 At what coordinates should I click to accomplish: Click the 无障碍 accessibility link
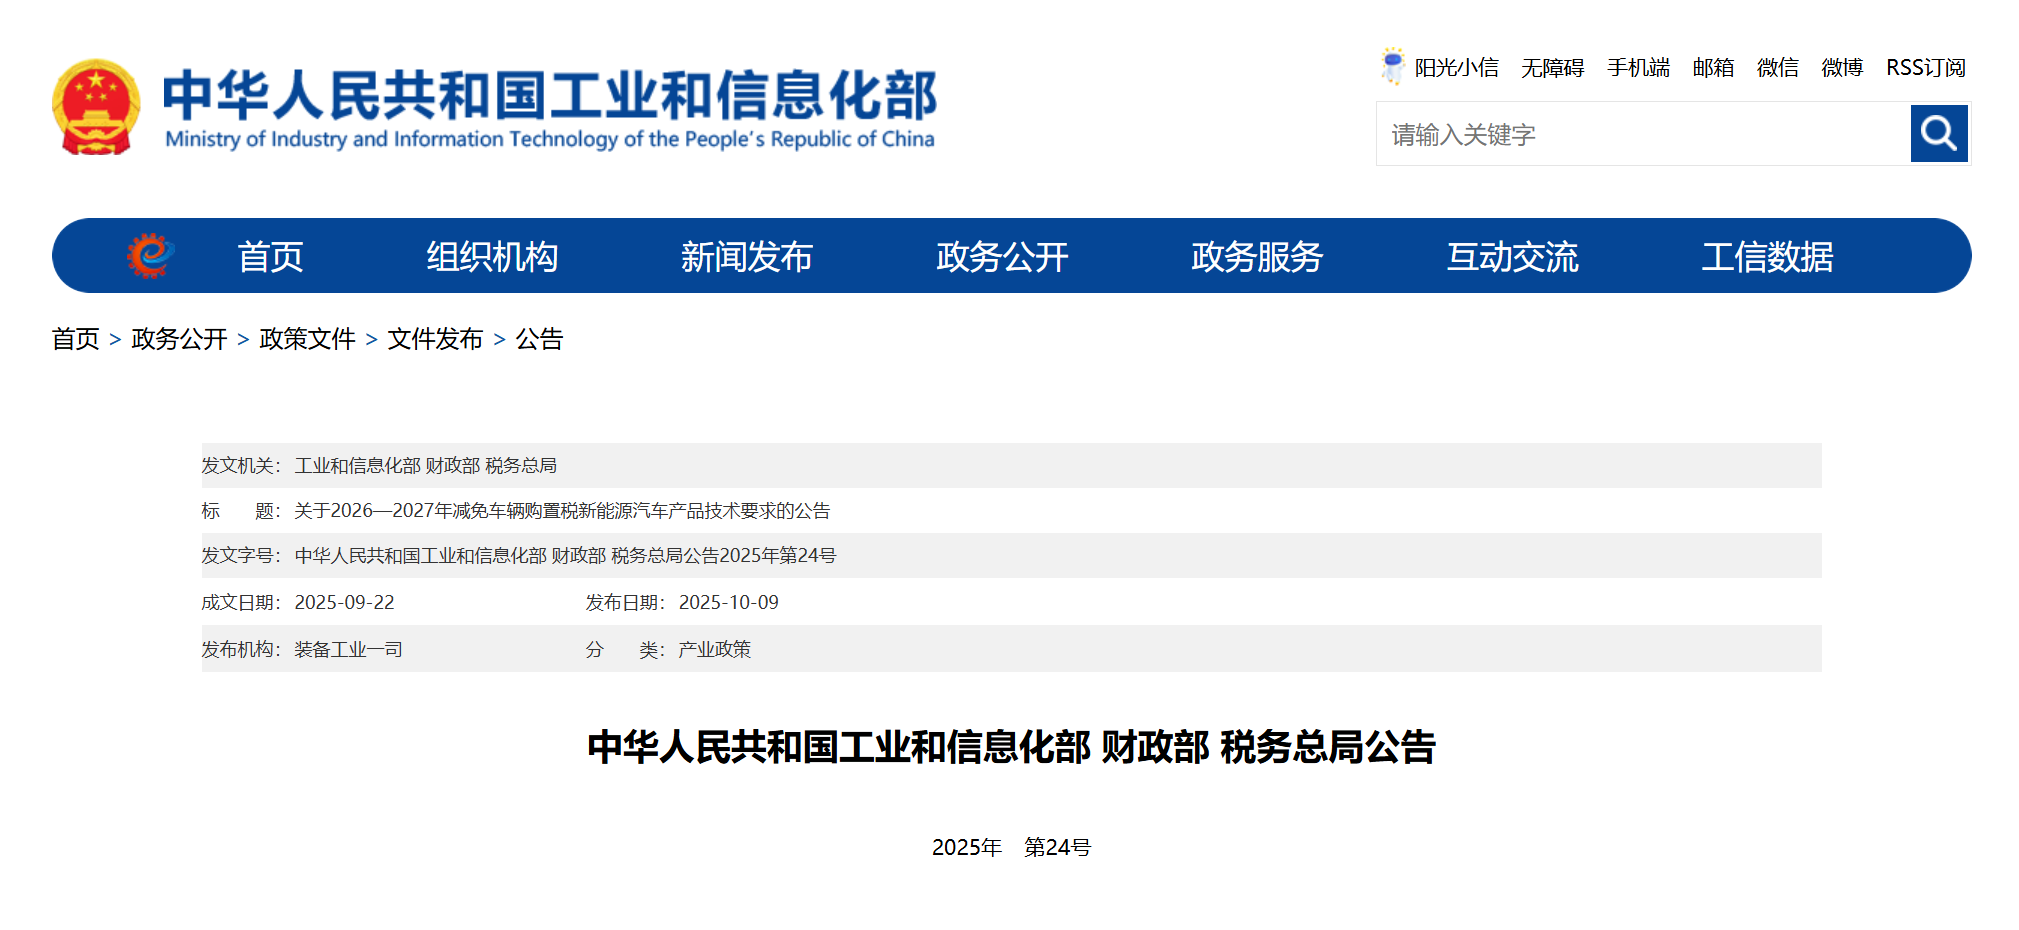coord(1552,68)
